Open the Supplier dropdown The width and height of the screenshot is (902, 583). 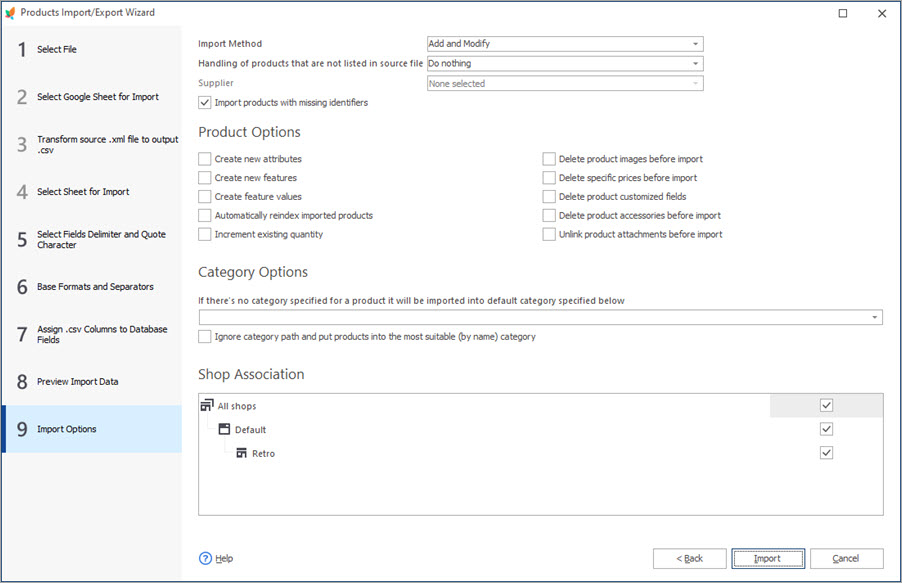[565, 83]
